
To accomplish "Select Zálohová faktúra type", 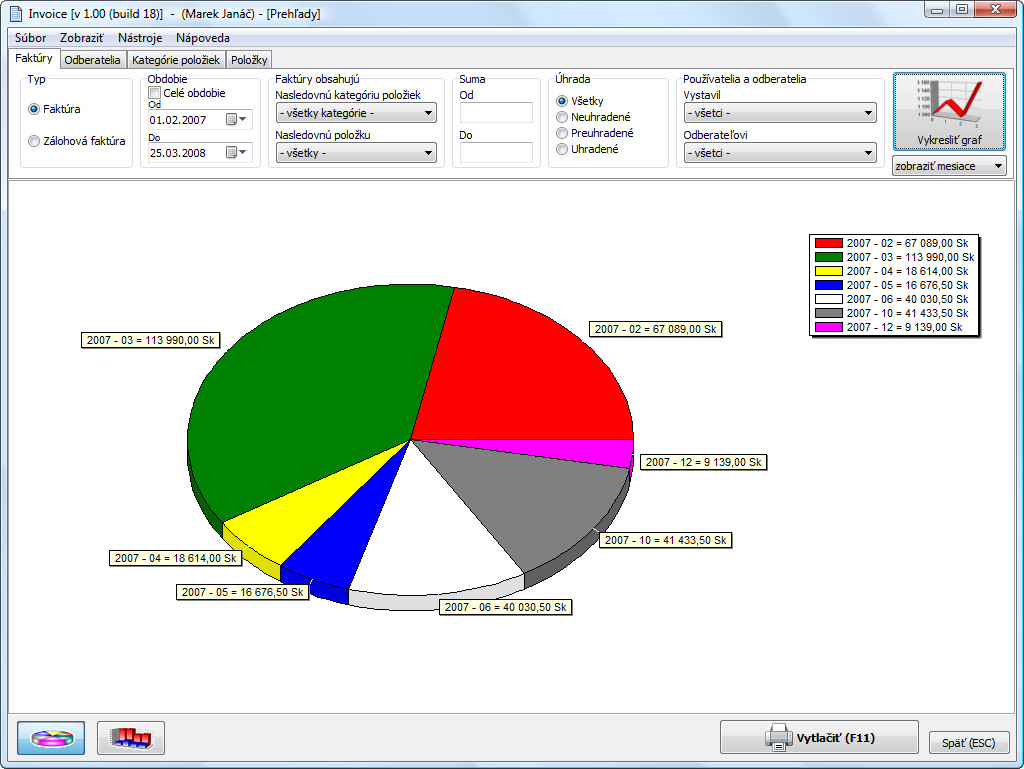I will (x=34, y=141).
